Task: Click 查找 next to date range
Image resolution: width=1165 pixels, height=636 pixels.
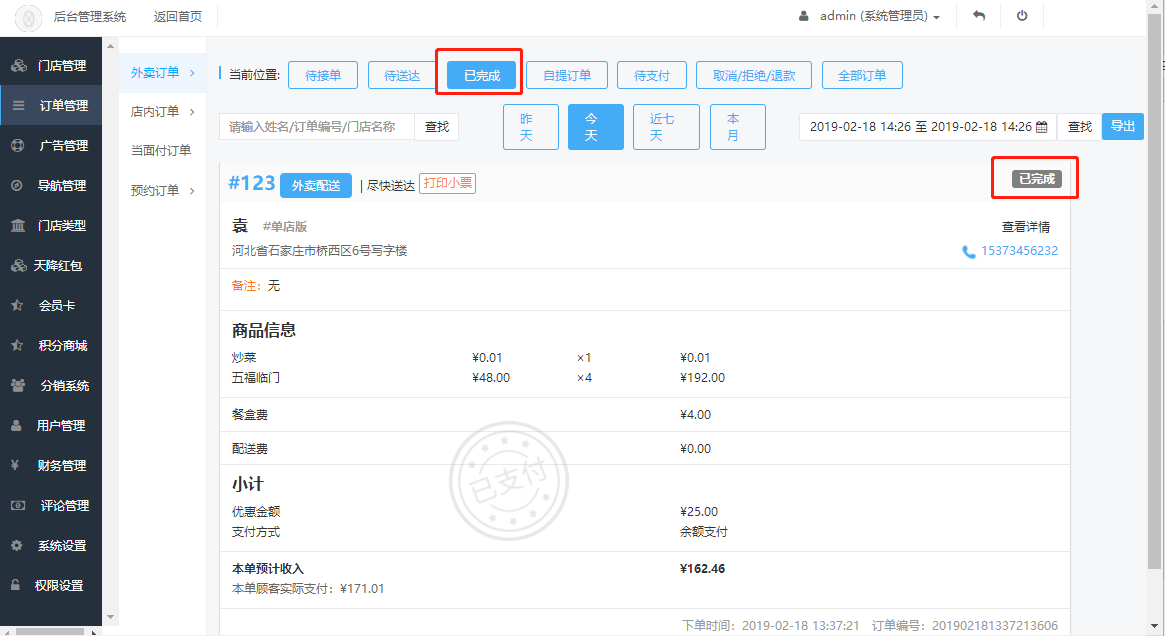Action: pyautogui.click(x=1080, y=127)
